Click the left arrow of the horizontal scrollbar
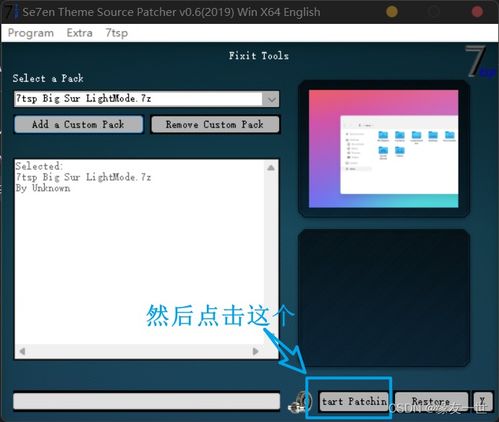 click(22, 351)
